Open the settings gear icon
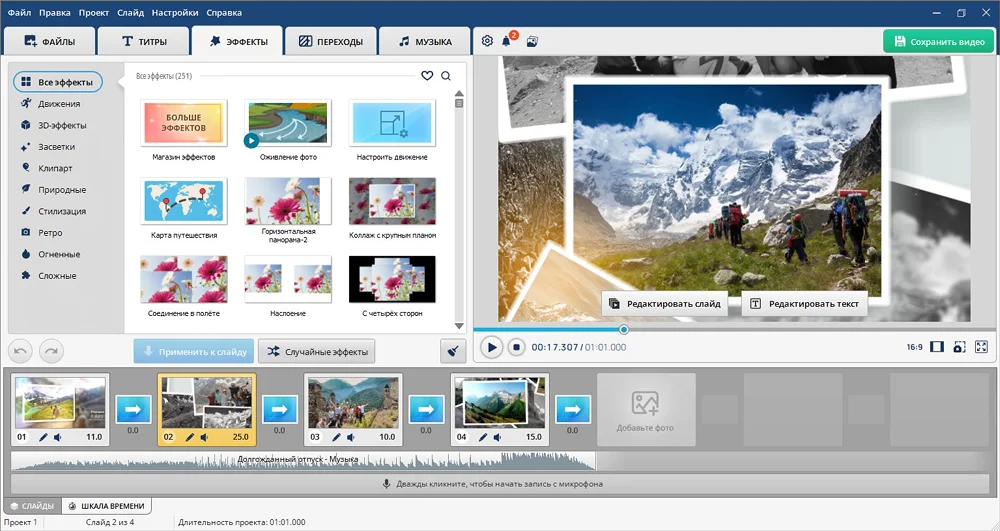Image resolution: width=1000 pixels, height=531 pixels. (487, 41)
